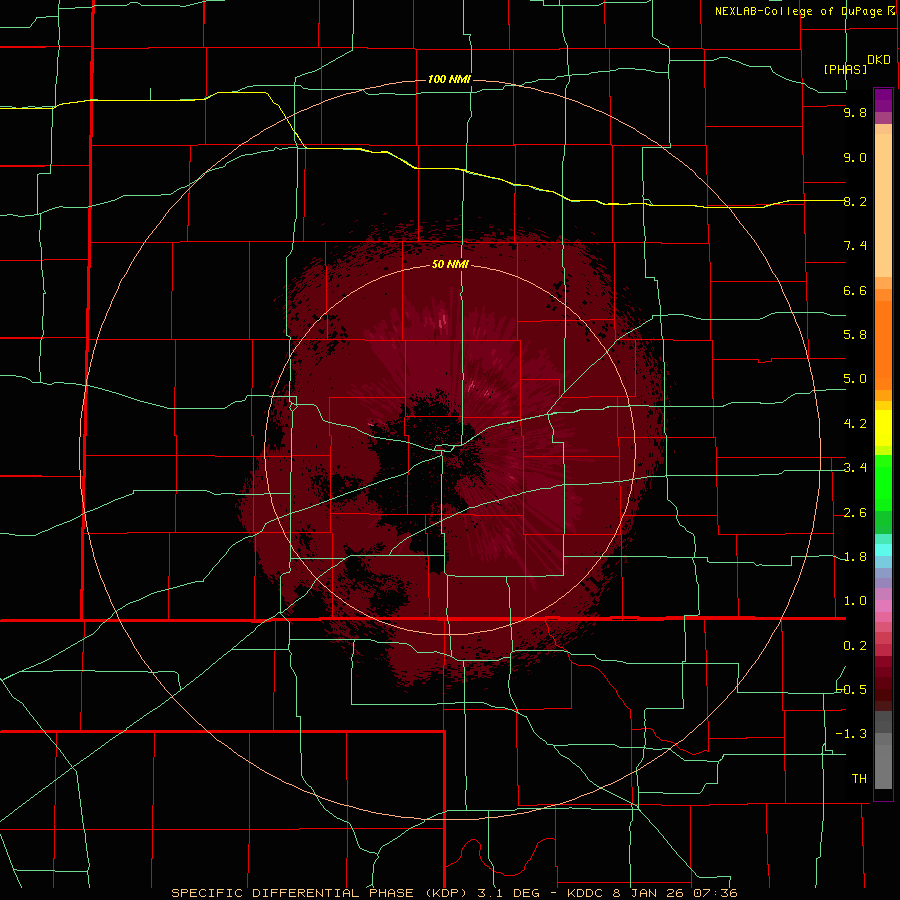Click the purple segment of the color bar
The width and height of the screenshot is (900, 900).
[x=883, y=100]
